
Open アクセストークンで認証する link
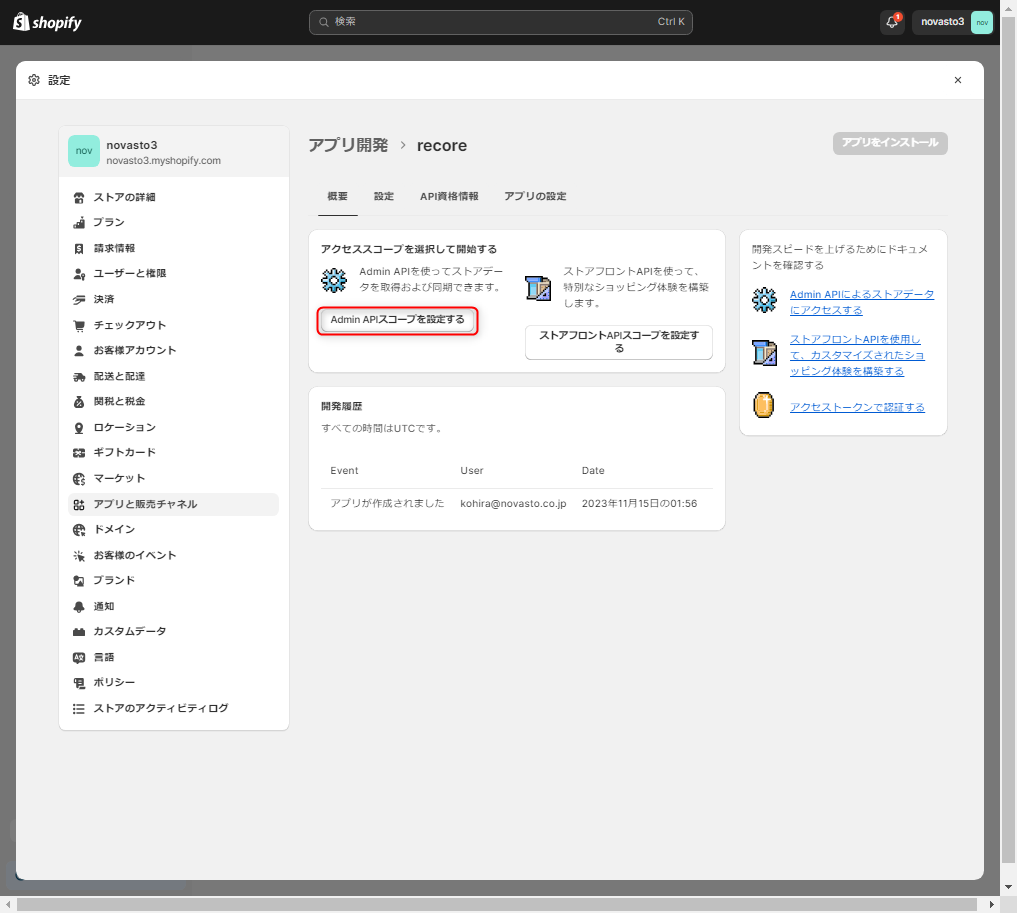tap(857, 407)
